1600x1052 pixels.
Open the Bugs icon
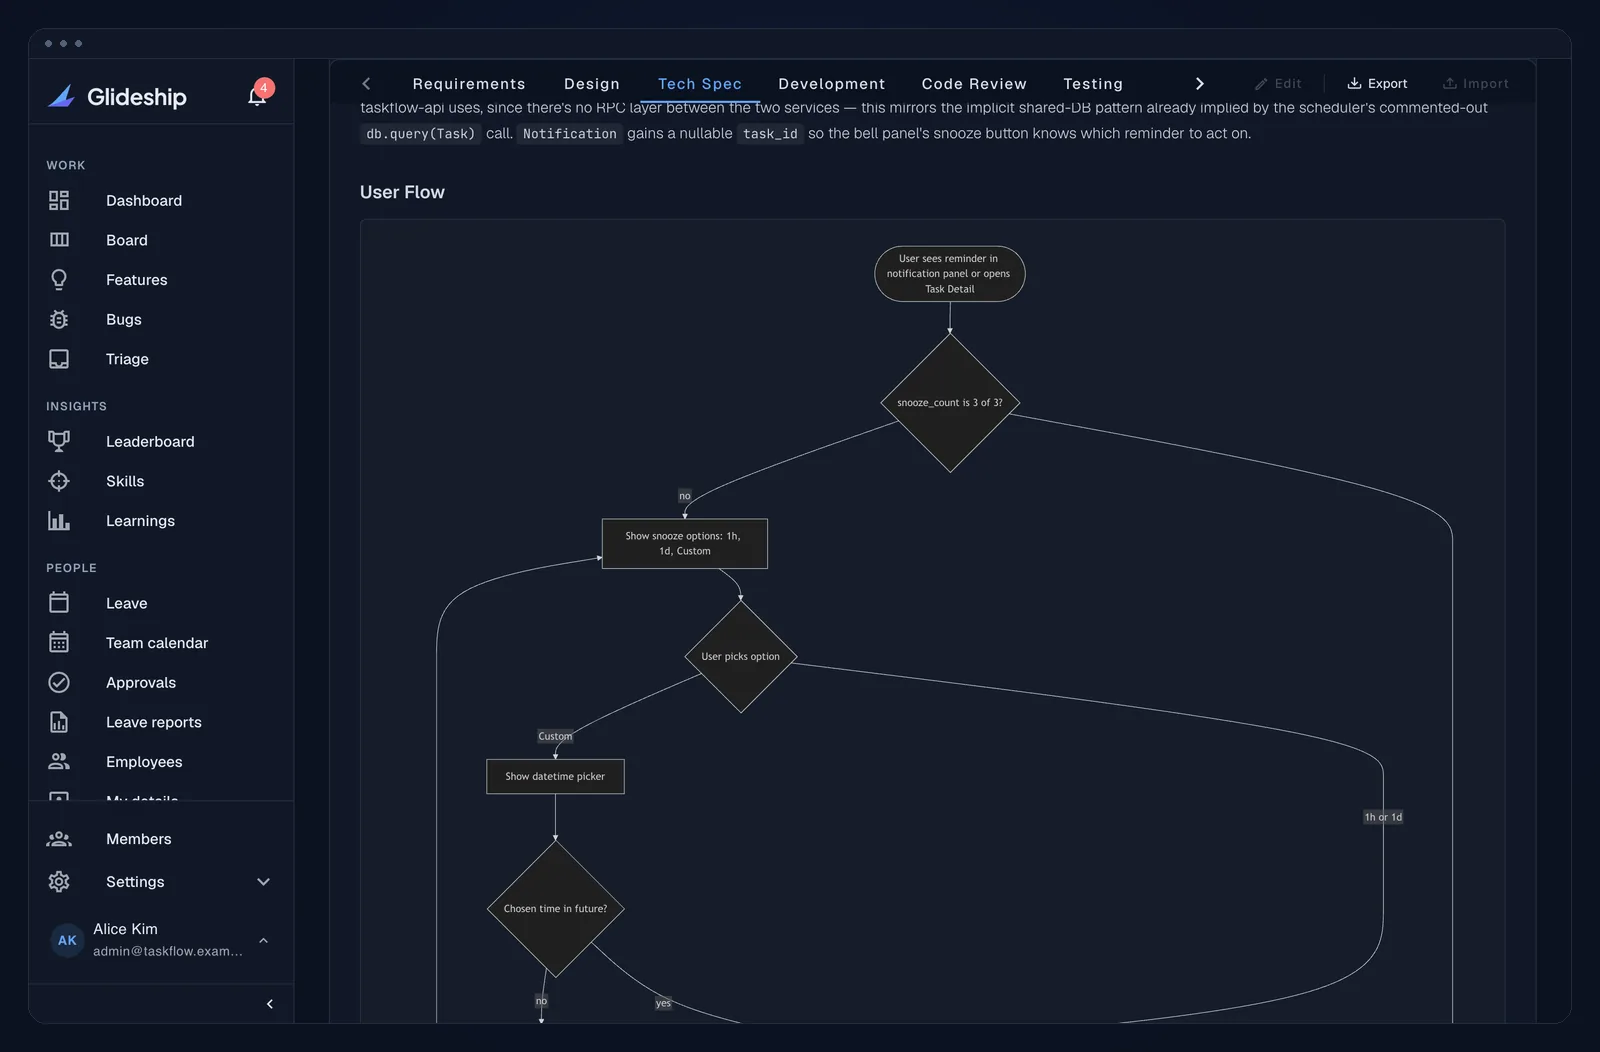59,319
